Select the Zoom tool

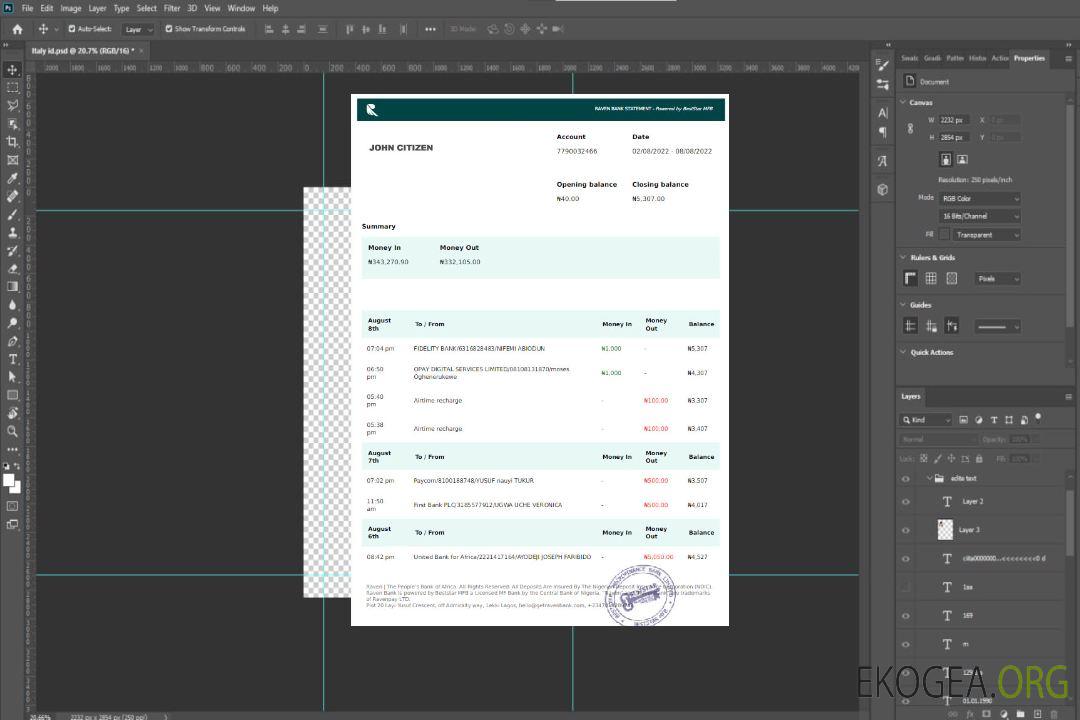(x=12, y=431)
